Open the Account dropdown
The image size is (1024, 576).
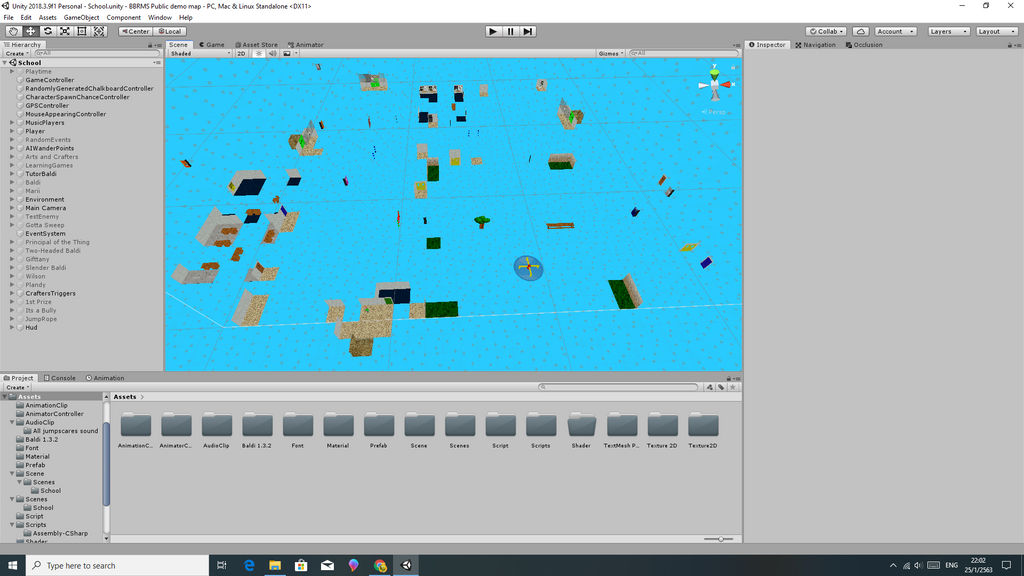coord(895,31)
